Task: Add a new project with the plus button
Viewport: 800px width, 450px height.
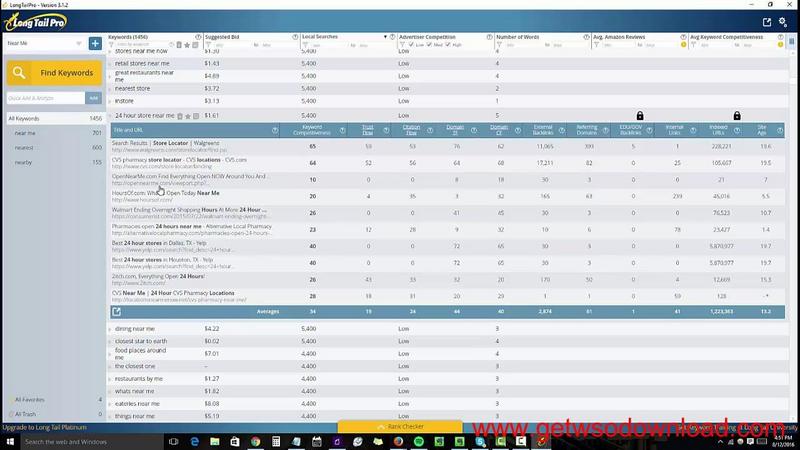Action: 95,43
